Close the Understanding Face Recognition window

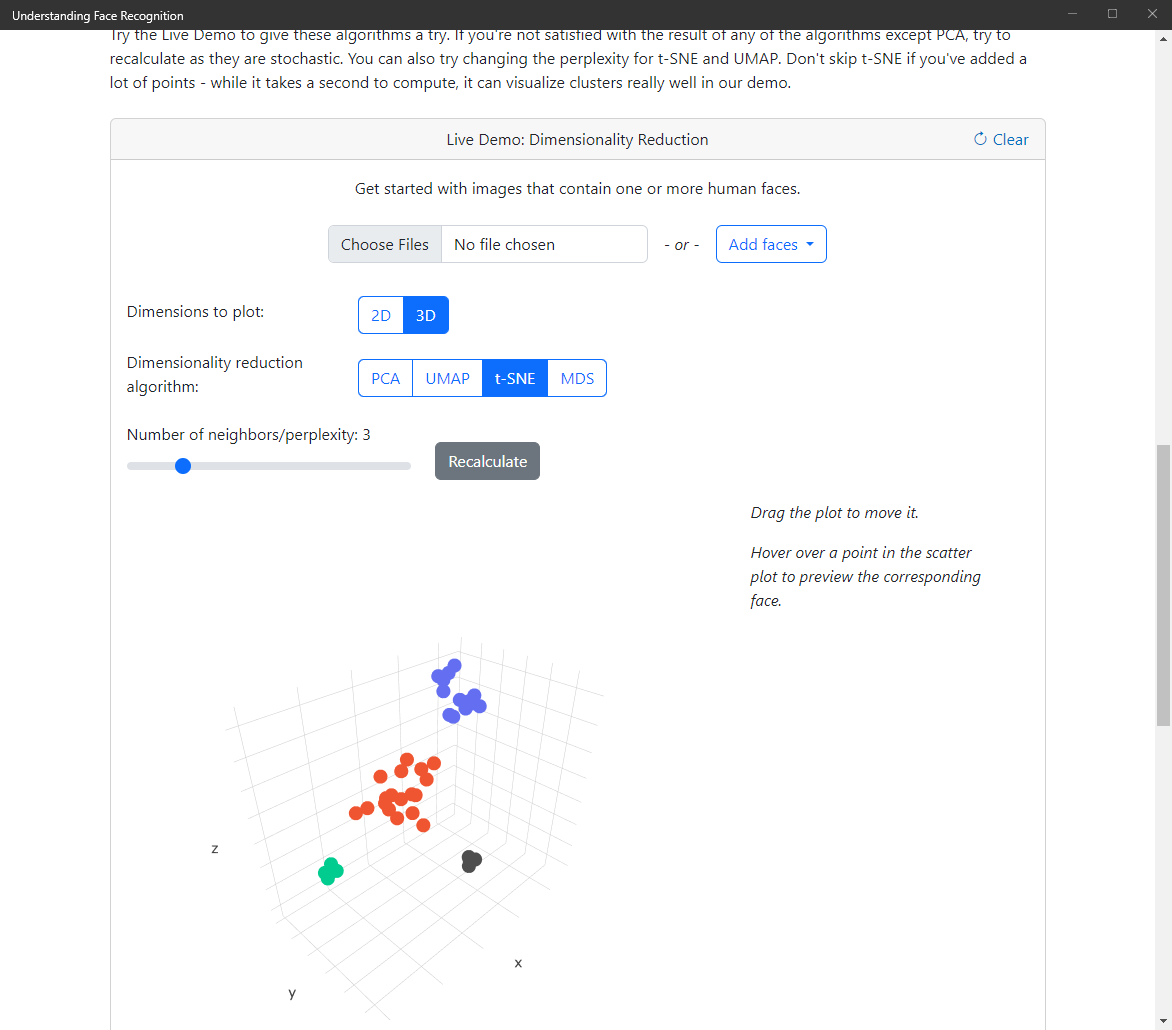click(1152, 14)
